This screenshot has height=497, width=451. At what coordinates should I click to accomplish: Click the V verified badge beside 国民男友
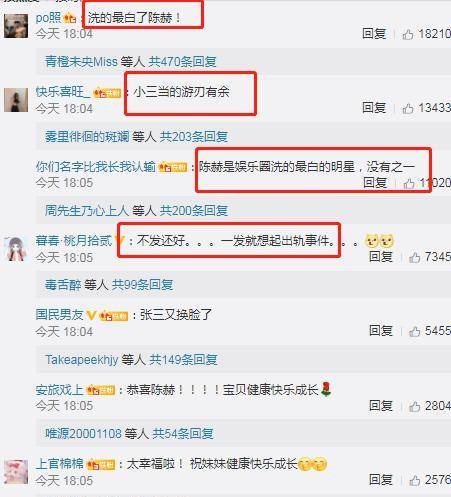91,315
